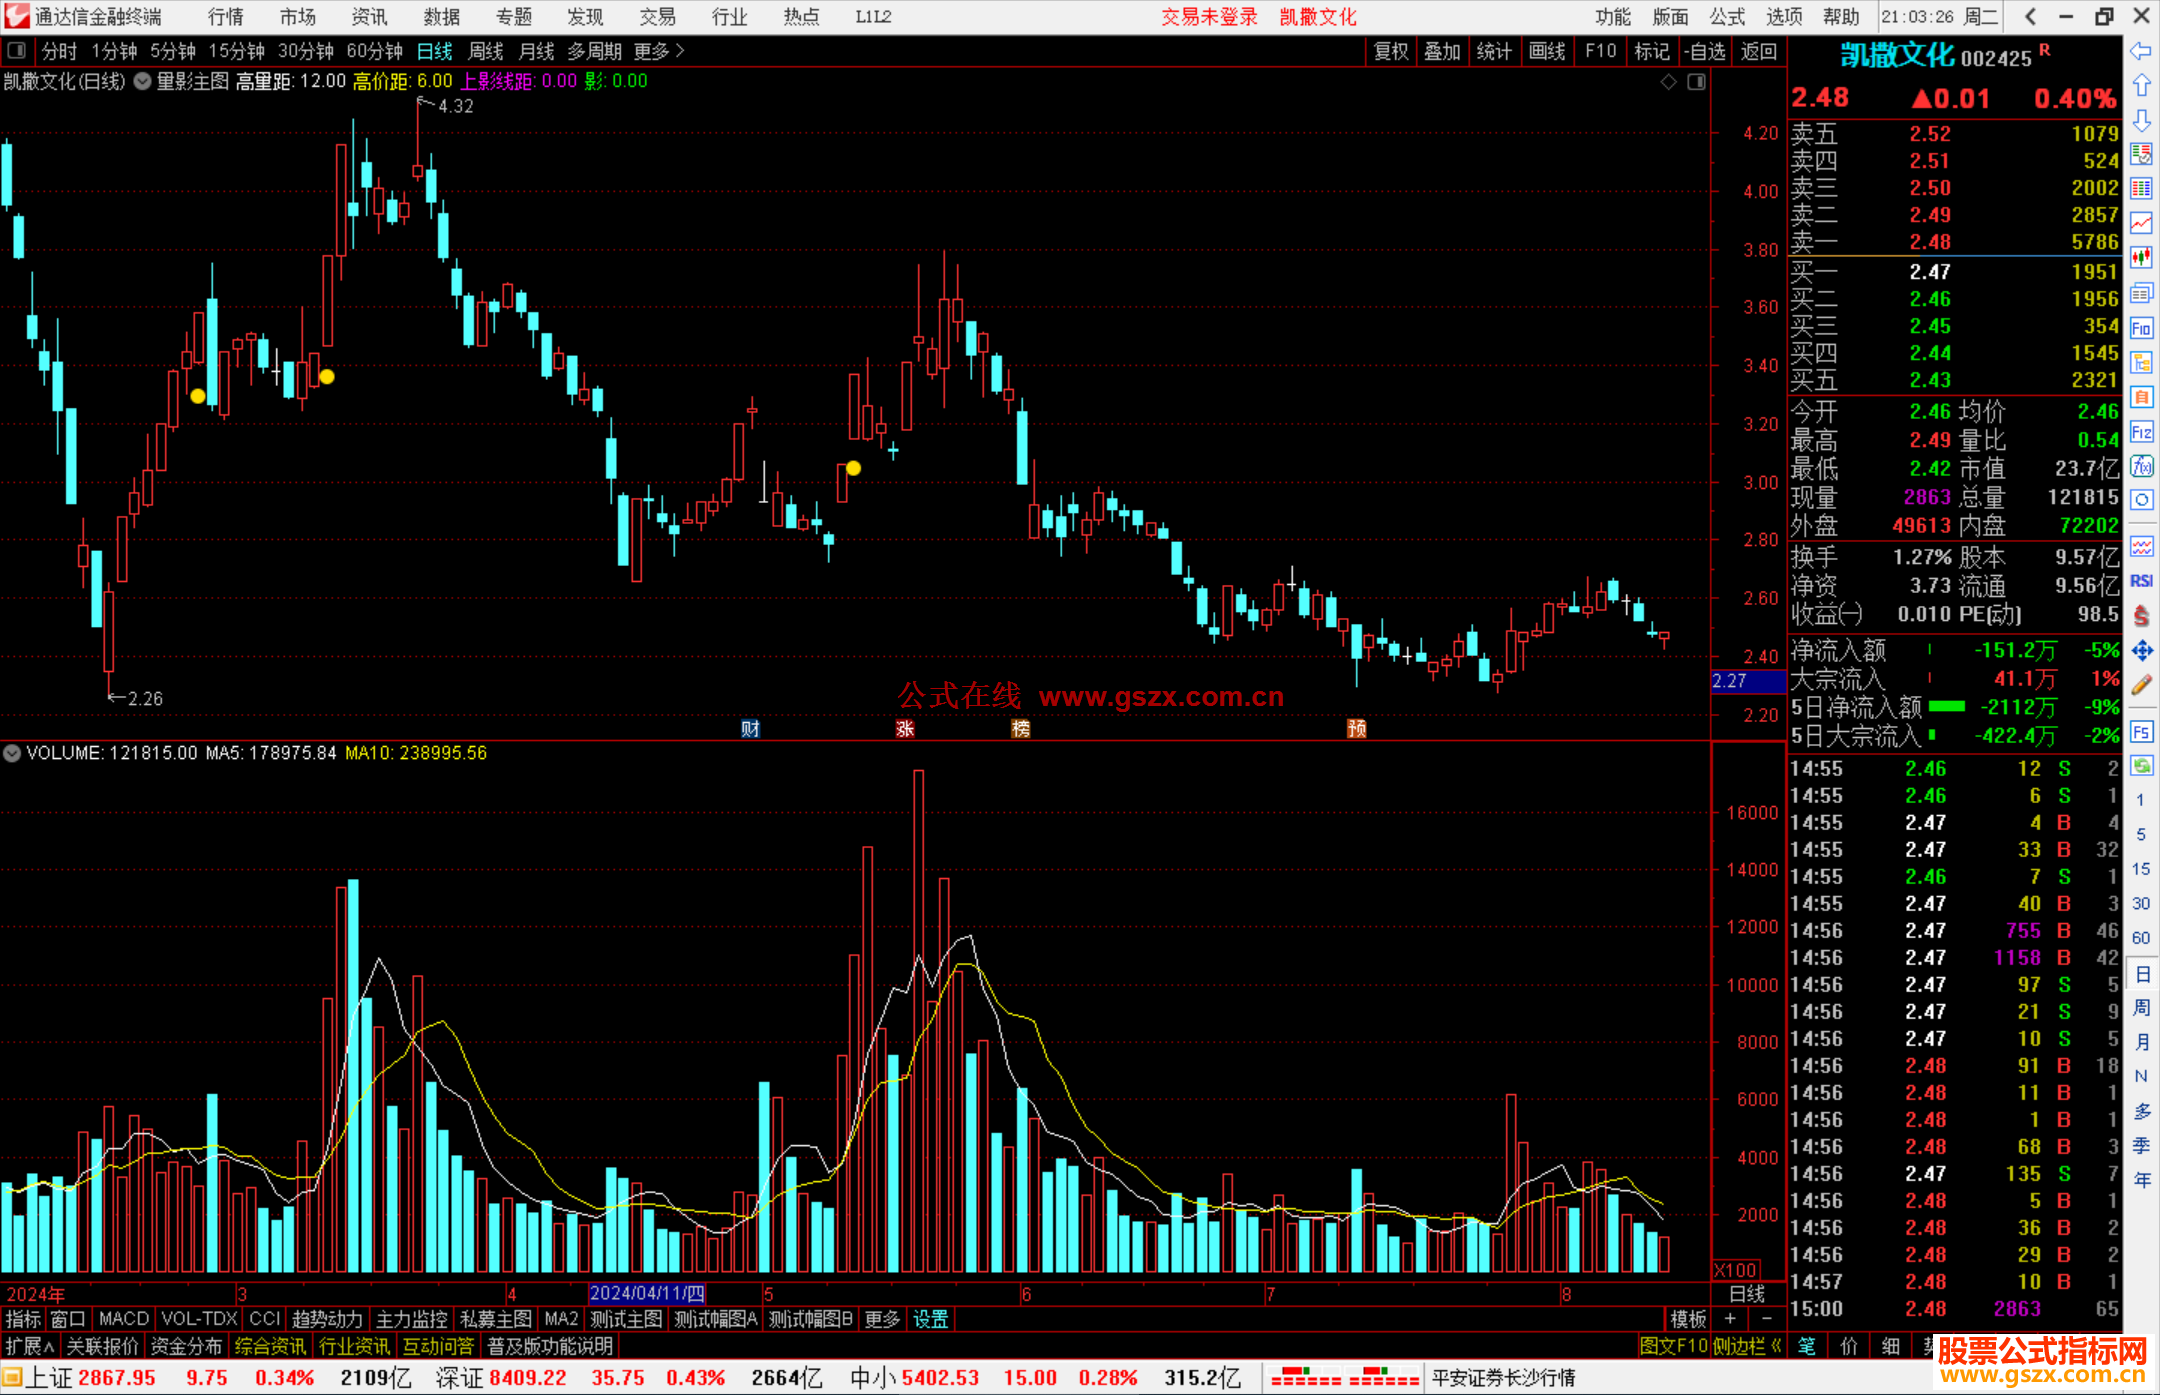Select the pencil drawing tool icon
This screenshot has height=1395, width=2160.
[x=2141, y=685]
